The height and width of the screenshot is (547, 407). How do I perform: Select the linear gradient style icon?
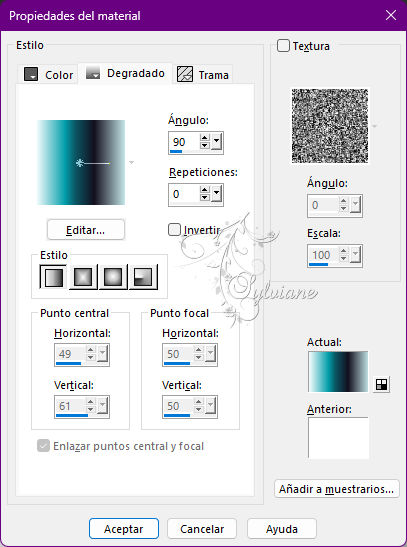[53, 277]
